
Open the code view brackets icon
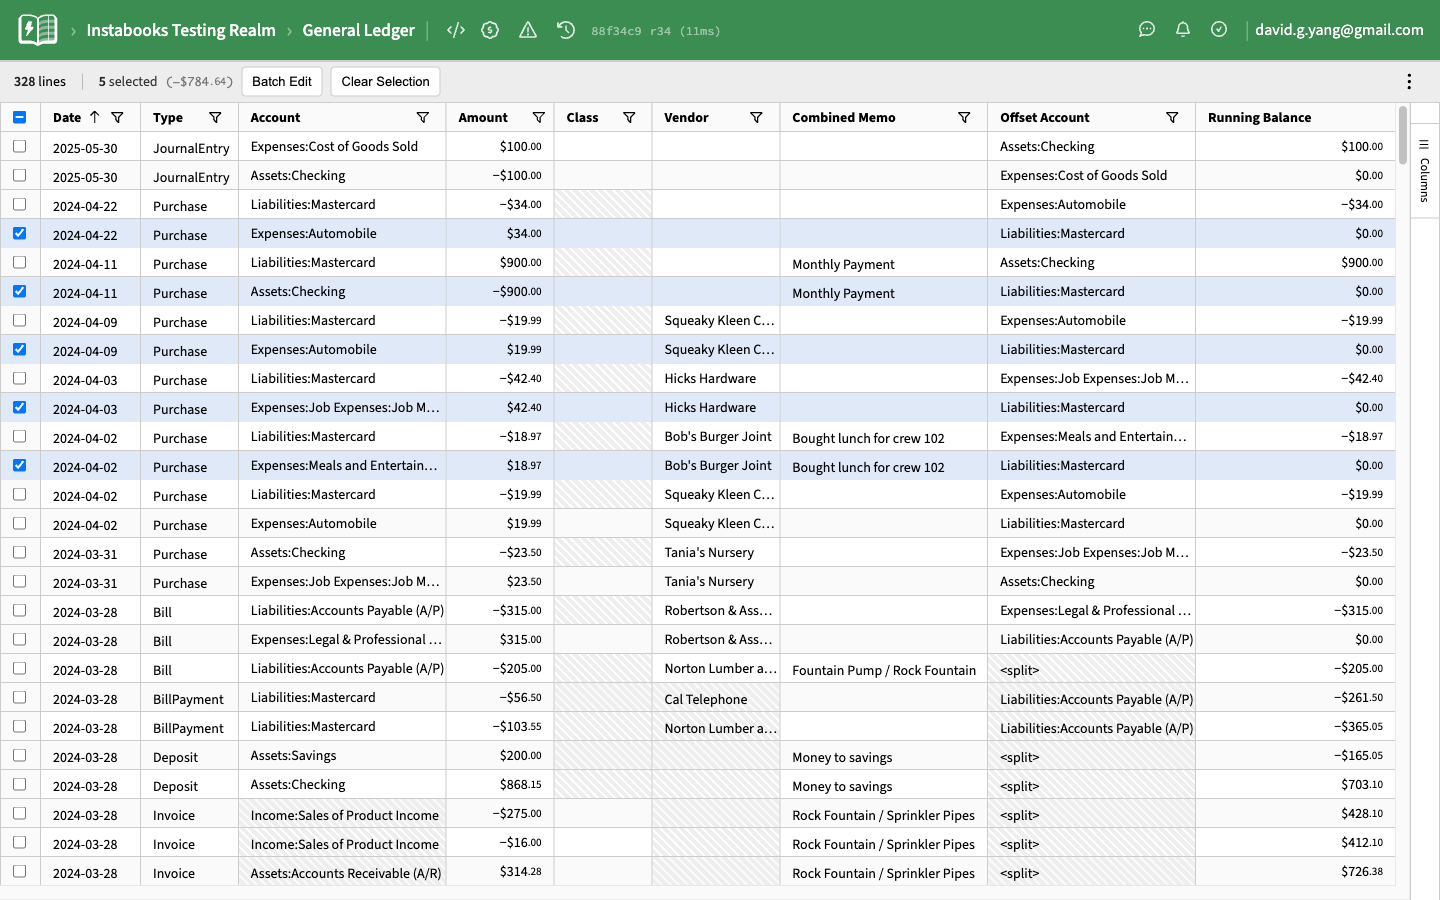pyautogui.click(x=456, y=30)
